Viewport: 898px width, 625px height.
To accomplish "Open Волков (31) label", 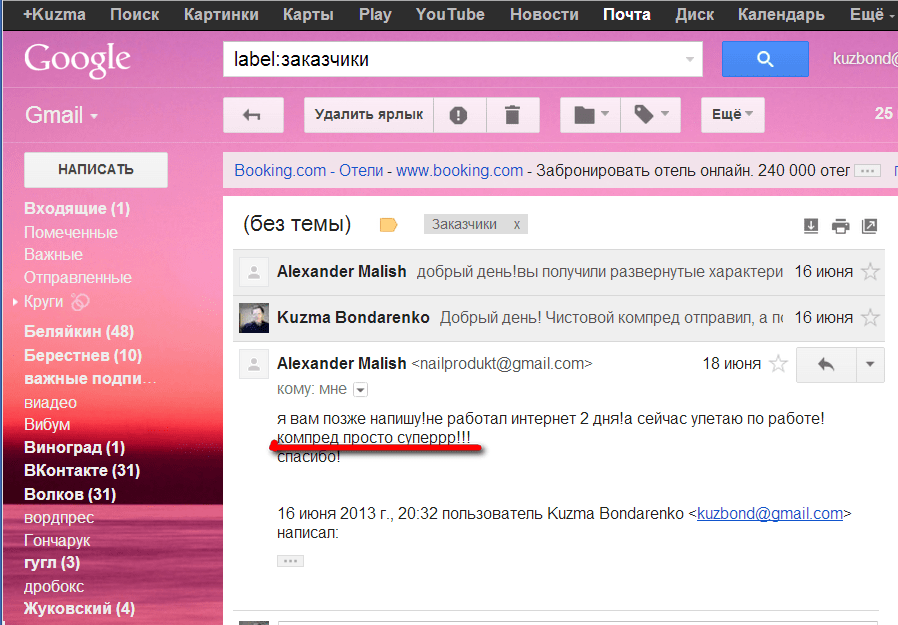I will tap(70, 494).
